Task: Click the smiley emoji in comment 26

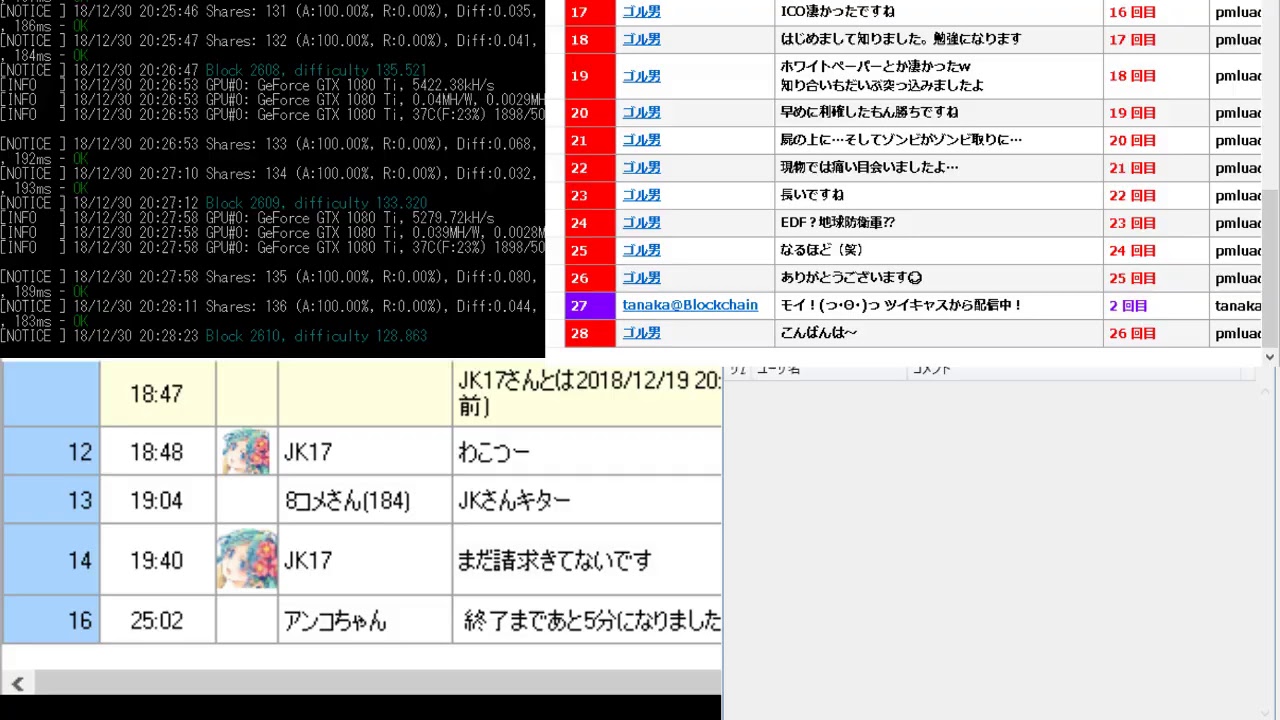Action: (915, 278)
